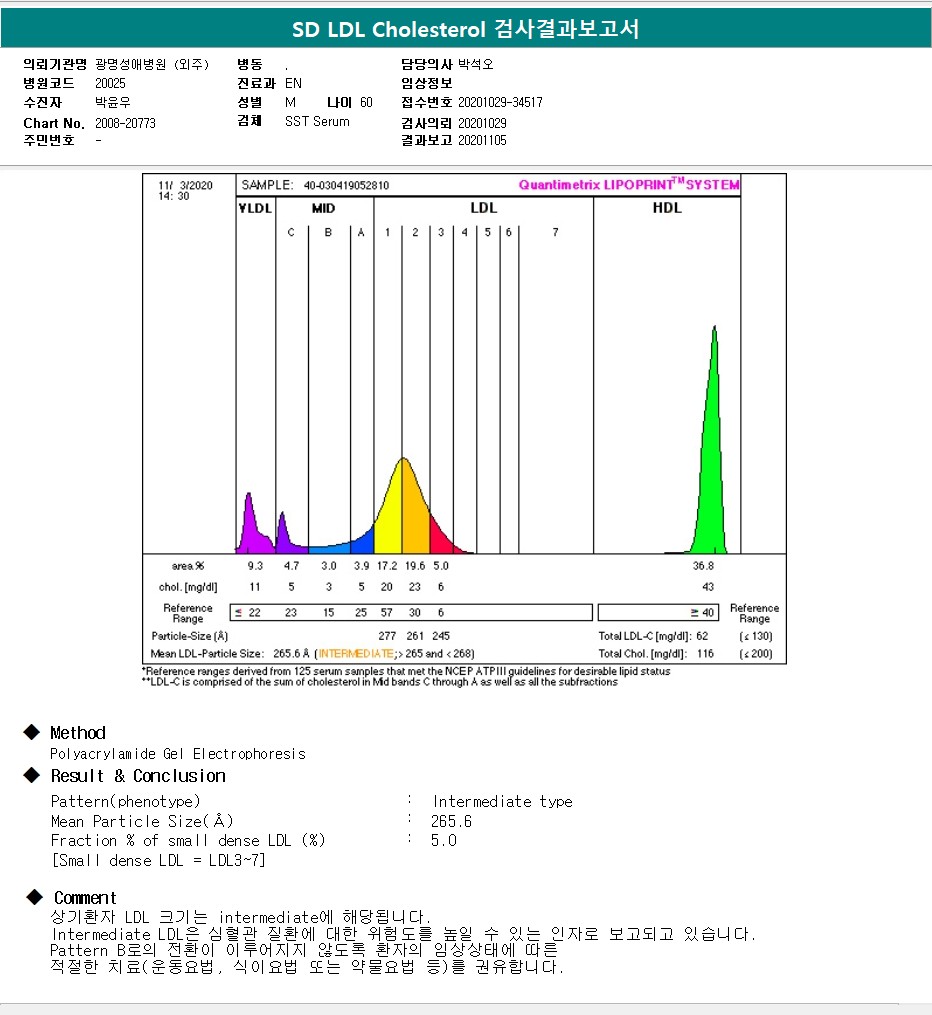Screen dimensions: 932x1015
Task: Click the LDL column header
Action: point(483,208)
